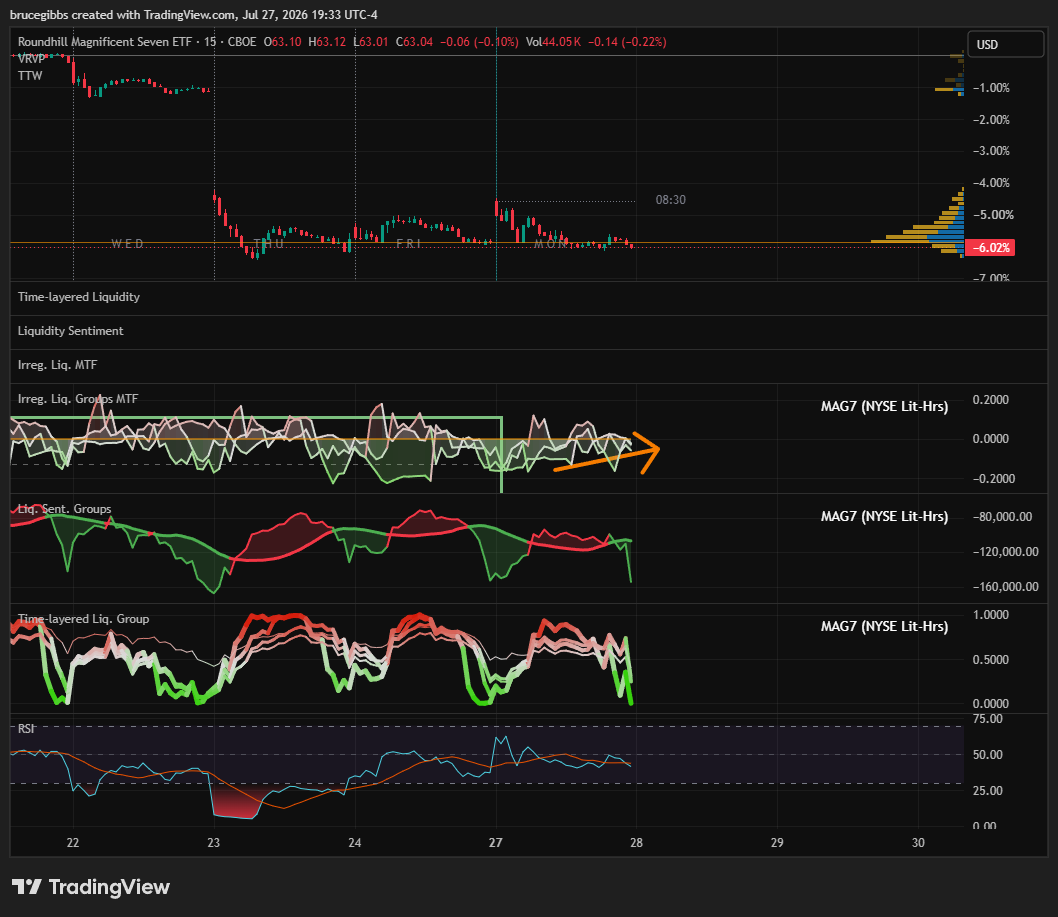The width and height of the screenshot is (1058, 917).
Task: Click the red -6.02% current price label
Action: point(990,248)
